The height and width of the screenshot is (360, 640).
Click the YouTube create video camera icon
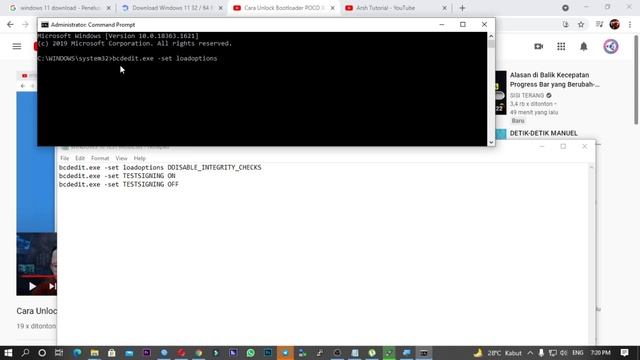539,47
